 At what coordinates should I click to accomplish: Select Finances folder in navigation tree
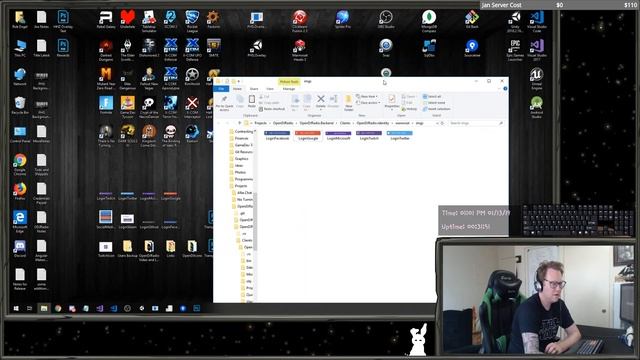tap(238, 138)
